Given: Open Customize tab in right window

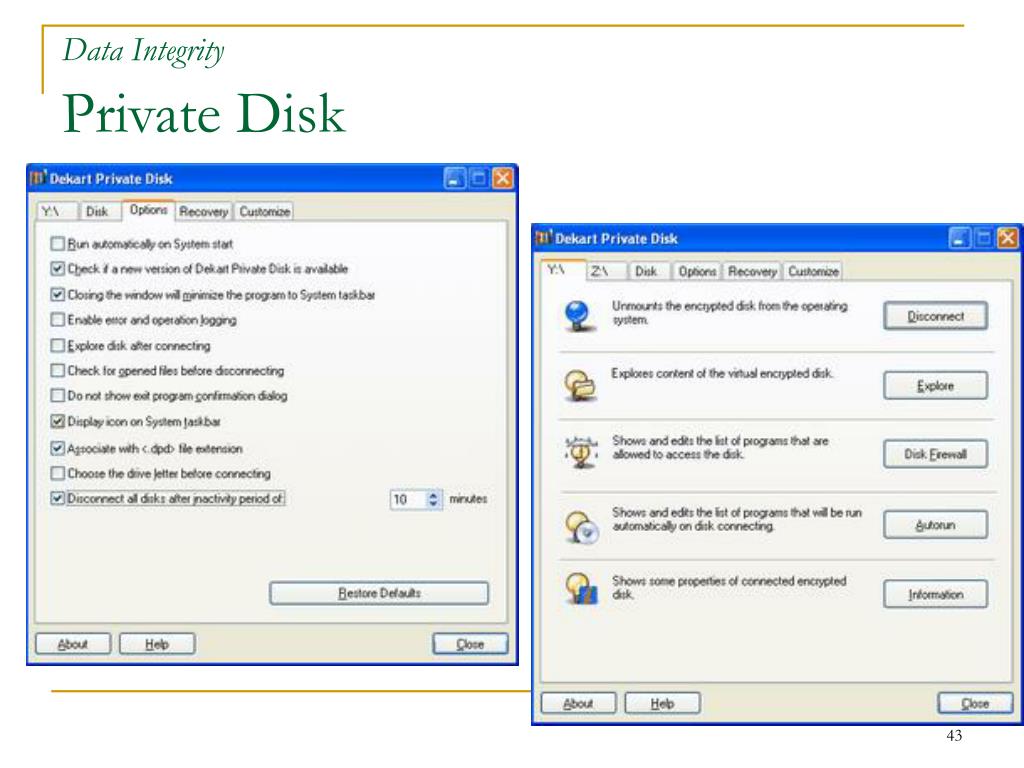Looking at the screenshot, I should click(x=813, y=272).
